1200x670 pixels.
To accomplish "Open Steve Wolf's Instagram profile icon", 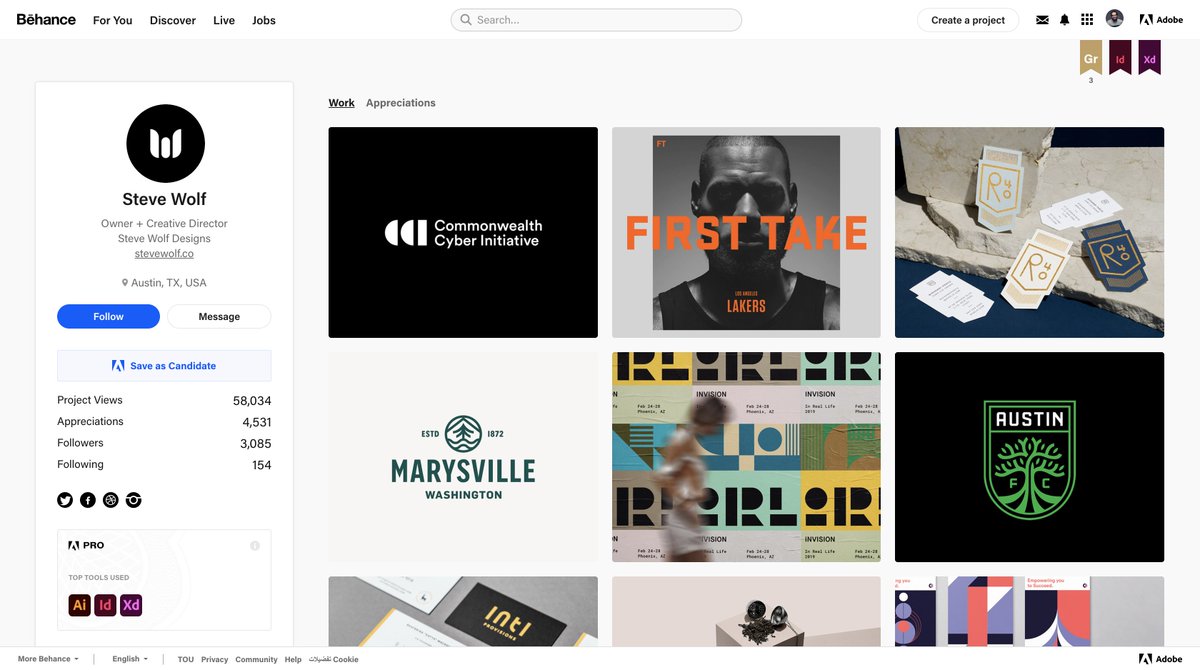I will click(x=133, y=500).
